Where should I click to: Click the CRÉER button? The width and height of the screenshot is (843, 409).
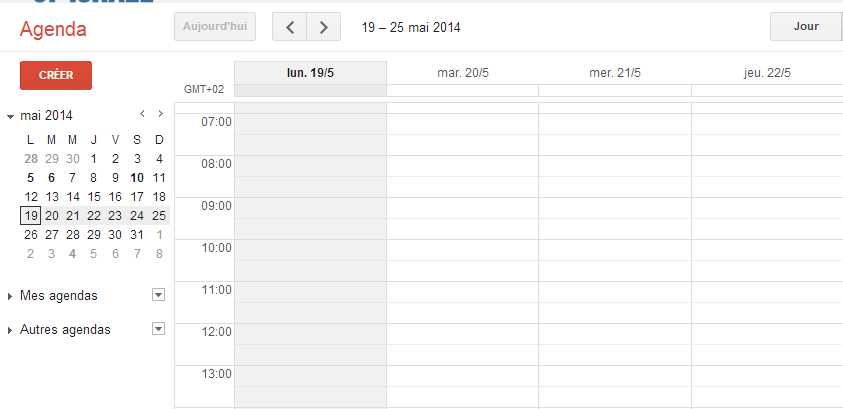tap(56, 75)
